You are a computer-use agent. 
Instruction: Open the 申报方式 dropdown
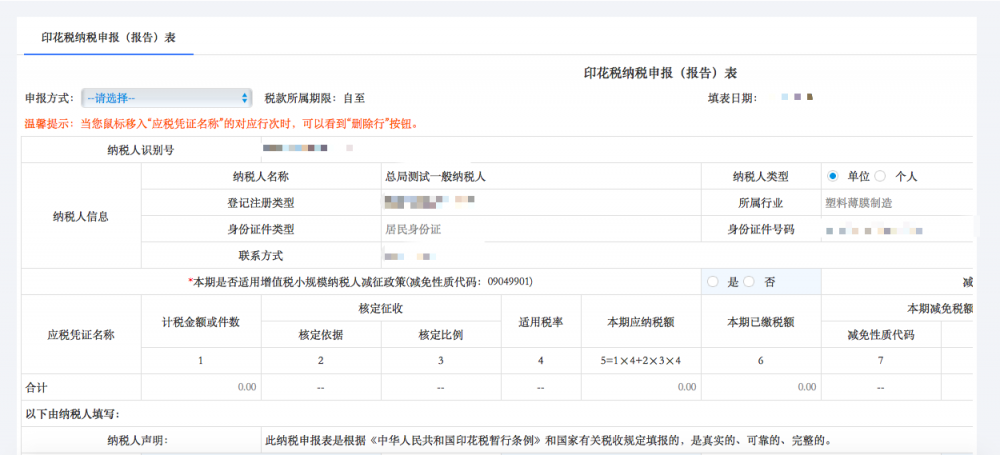(x=167, y=98)
